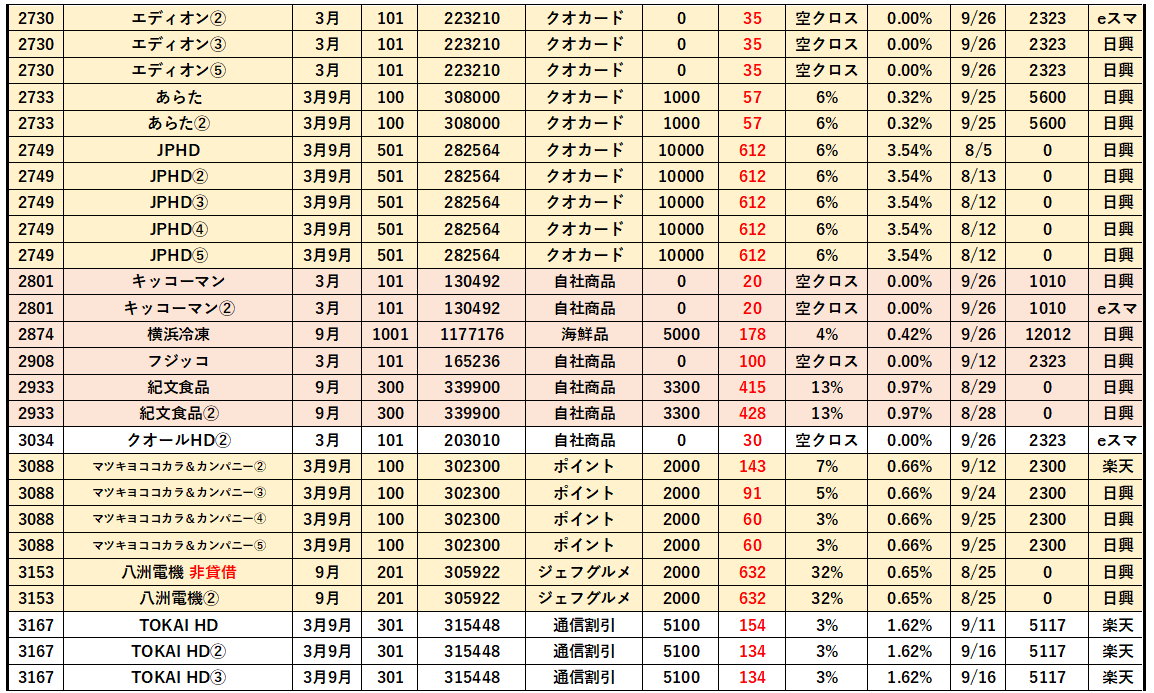Image resolution: width=1154 pixels, height=693 pixels.
Task: Select the クオールHD② name cell
Action: pyautogui.click(x=178, y=440)
